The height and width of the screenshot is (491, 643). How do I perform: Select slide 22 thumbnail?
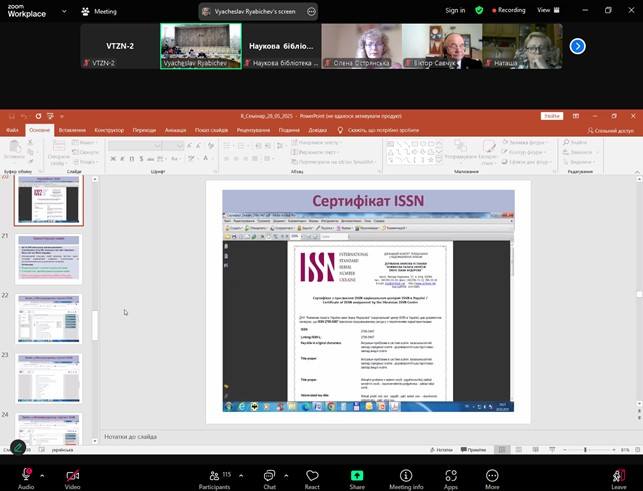coord(48,319)
